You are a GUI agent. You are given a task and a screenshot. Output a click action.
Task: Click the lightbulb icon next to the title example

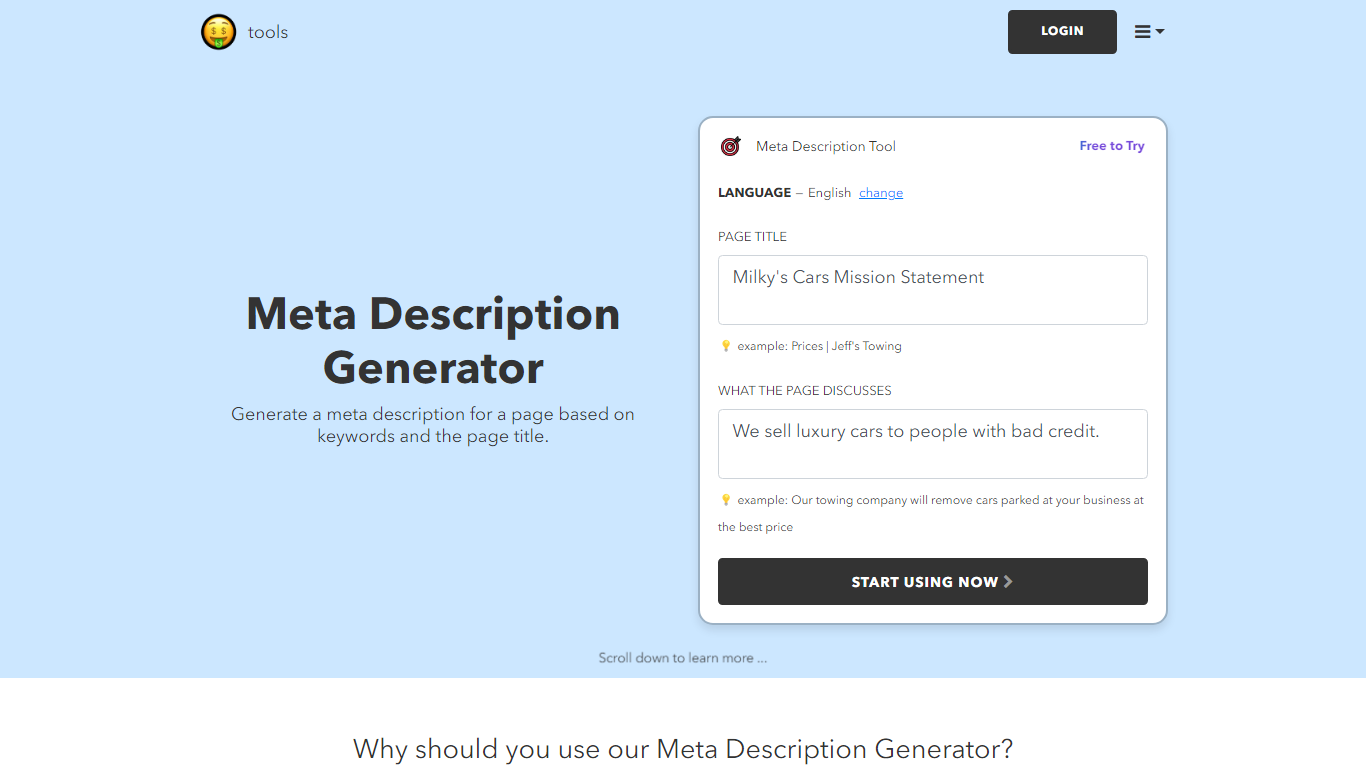[725, 345]
